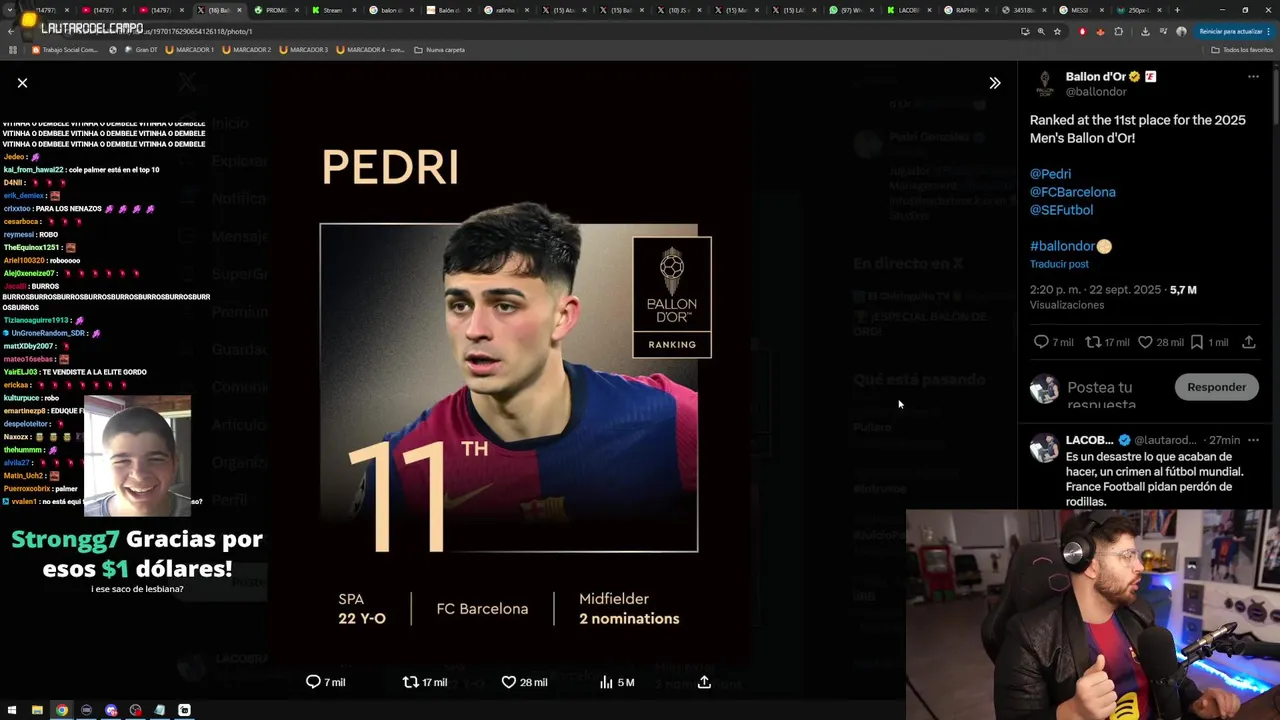Click the share icon in the sidebar post
The width and height of the screenshot is (1280, 720).
[x=1248, y=342]
